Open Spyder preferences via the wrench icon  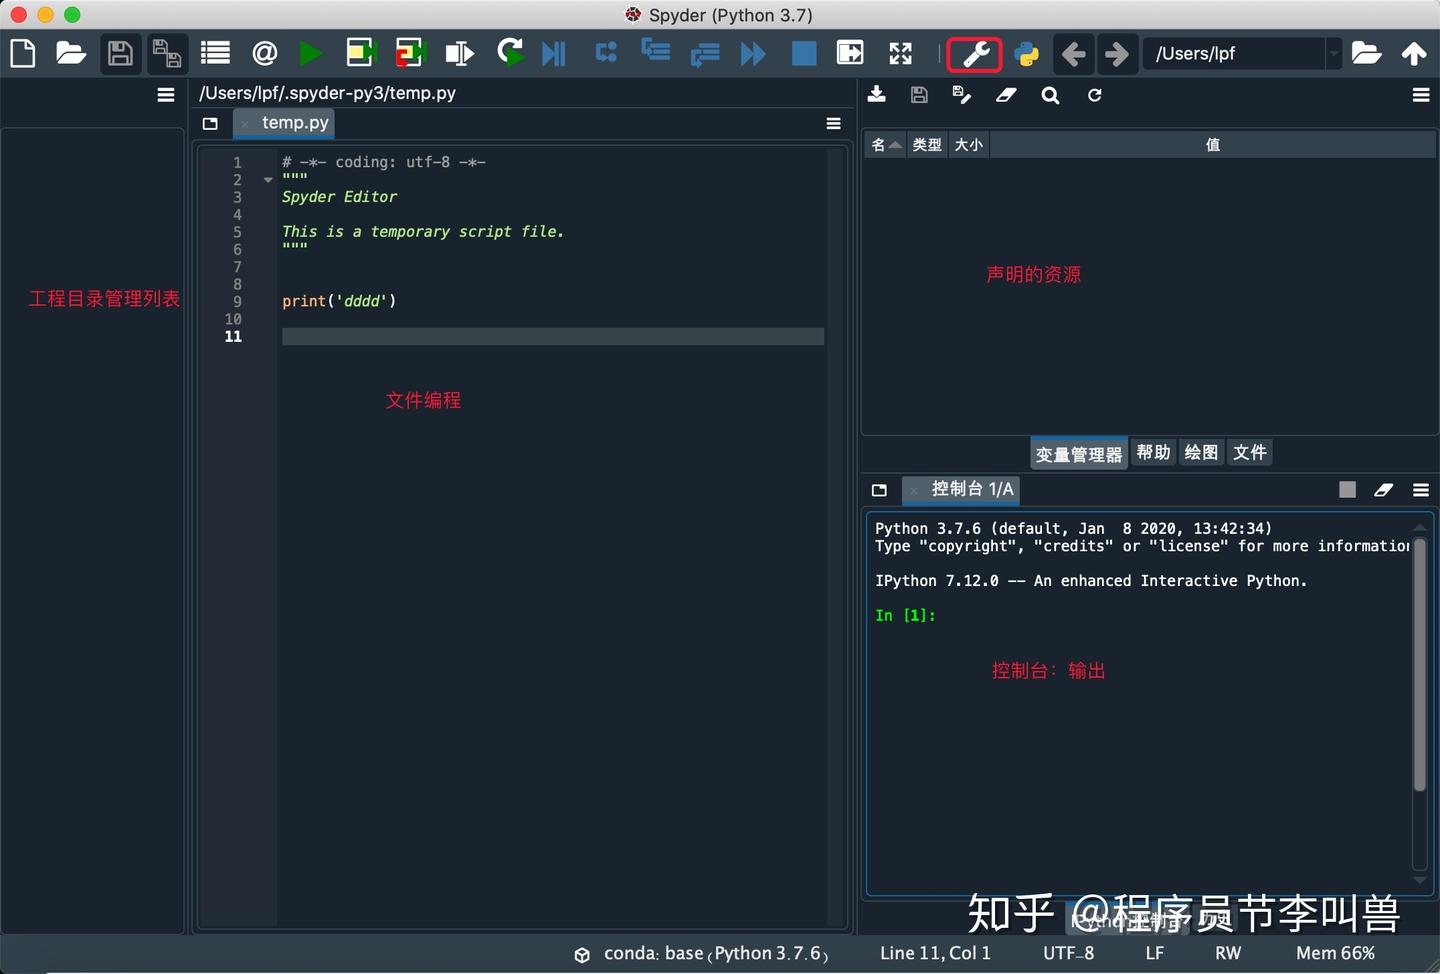coord(973,54)
